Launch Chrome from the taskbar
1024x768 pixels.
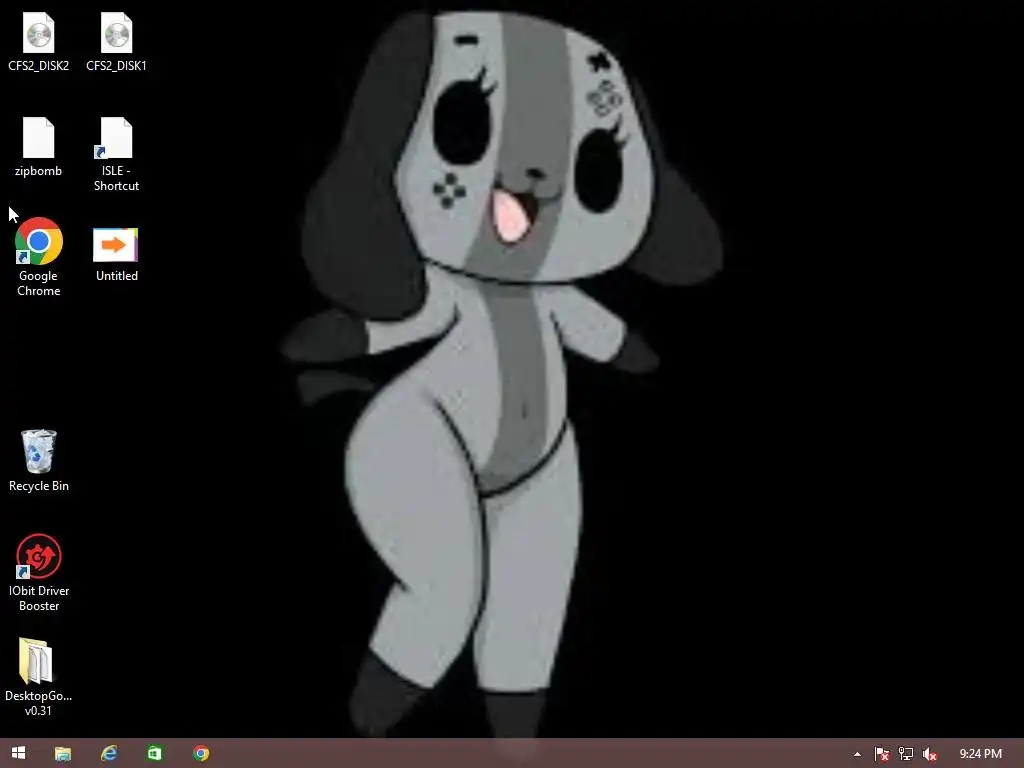[201, 754]
